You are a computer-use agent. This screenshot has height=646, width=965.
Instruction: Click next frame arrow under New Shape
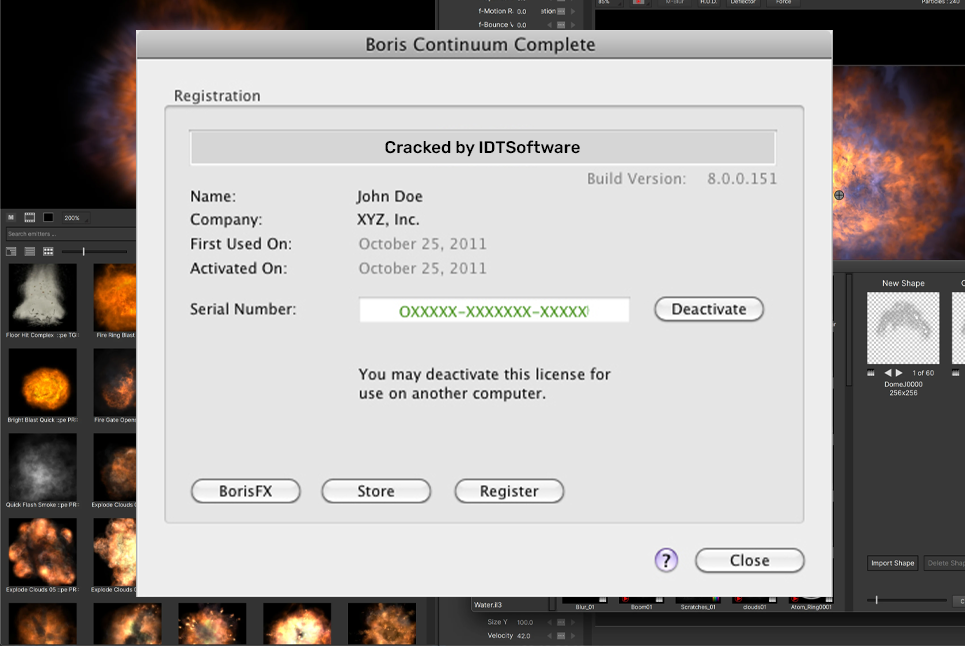[x=899, y=373]
